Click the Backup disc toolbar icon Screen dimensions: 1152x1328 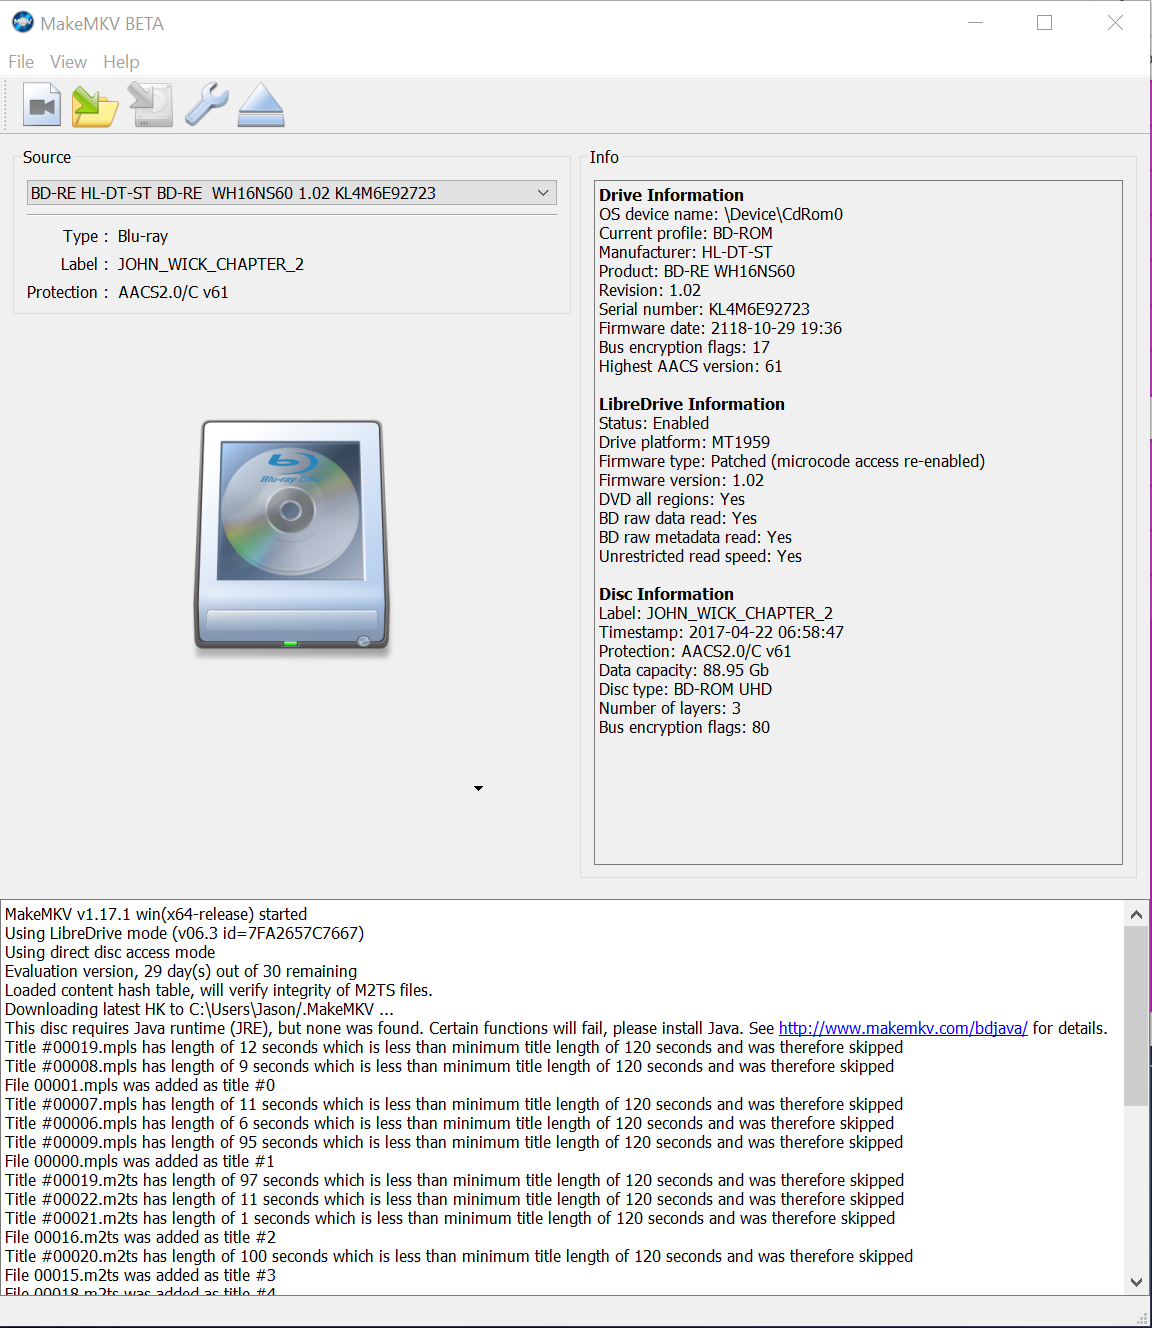[x=151, y=105]
